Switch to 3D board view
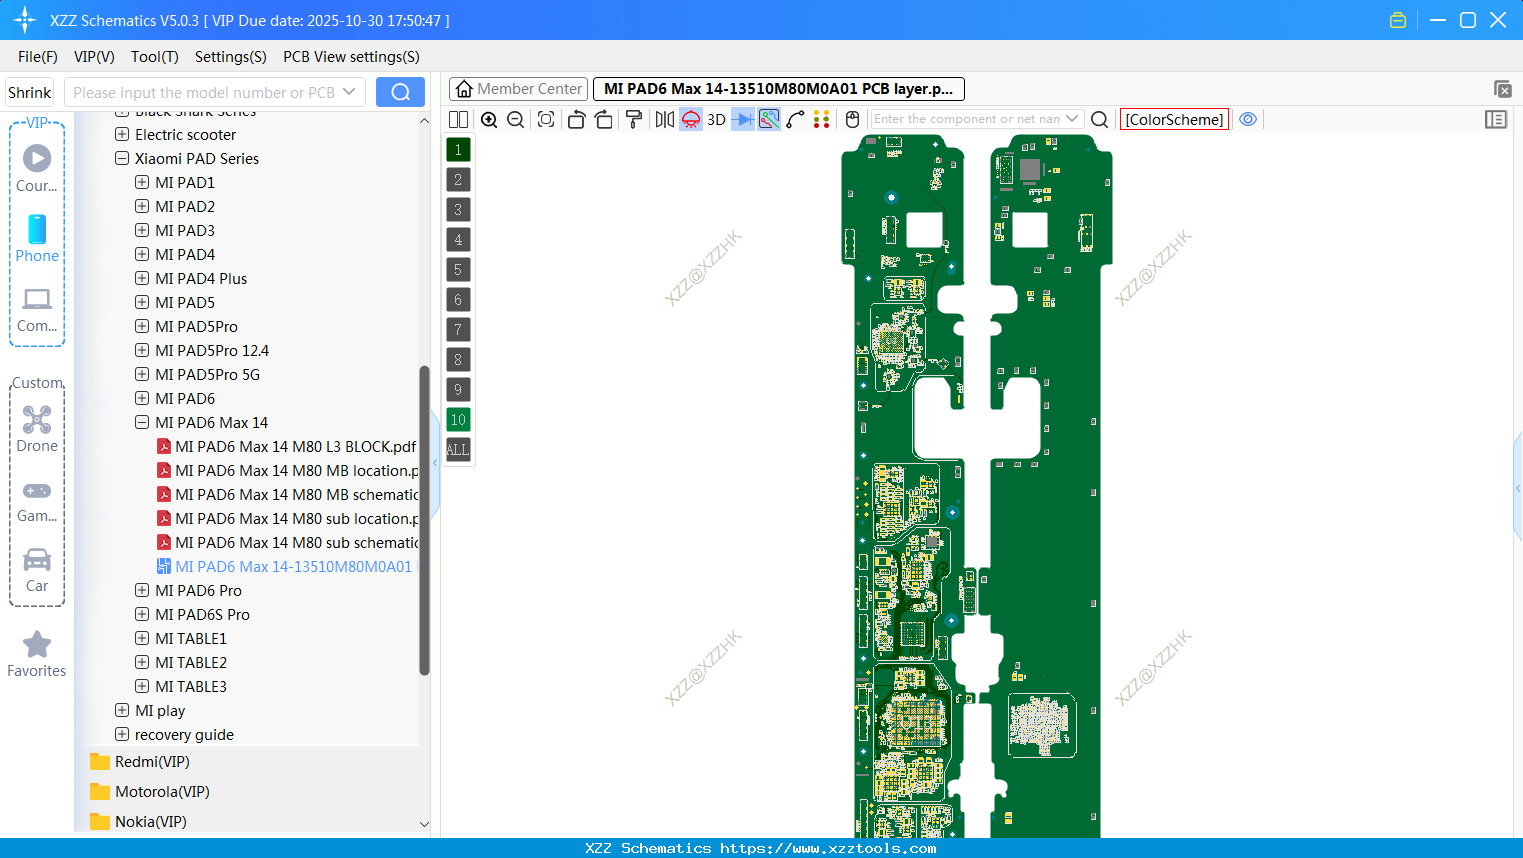Image resolution: width=1523 pixels, height=858 pixels. point(716,119)
